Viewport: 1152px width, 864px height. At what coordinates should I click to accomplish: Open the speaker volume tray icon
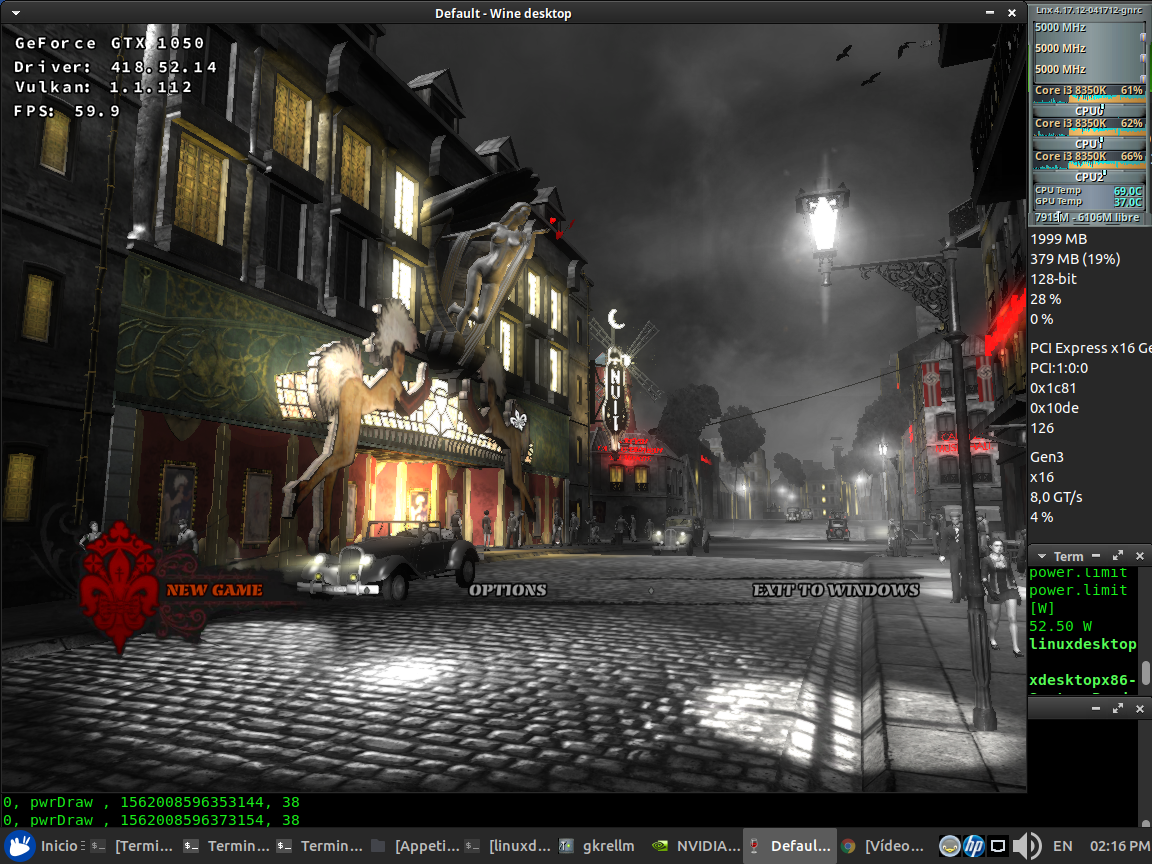click(x=1026, y=846)
